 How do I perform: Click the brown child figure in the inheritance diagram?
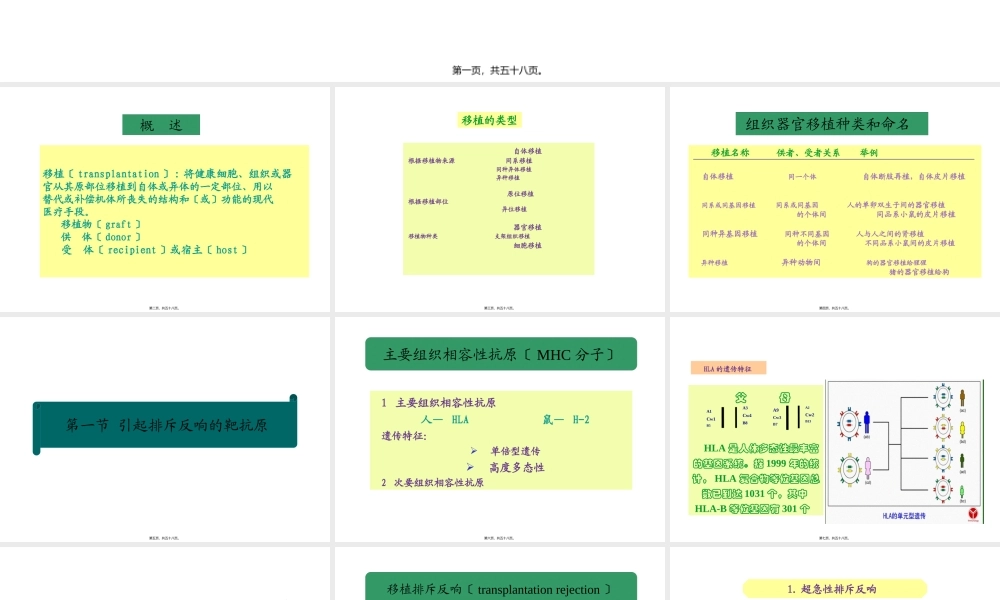click(x=962, y=397)
